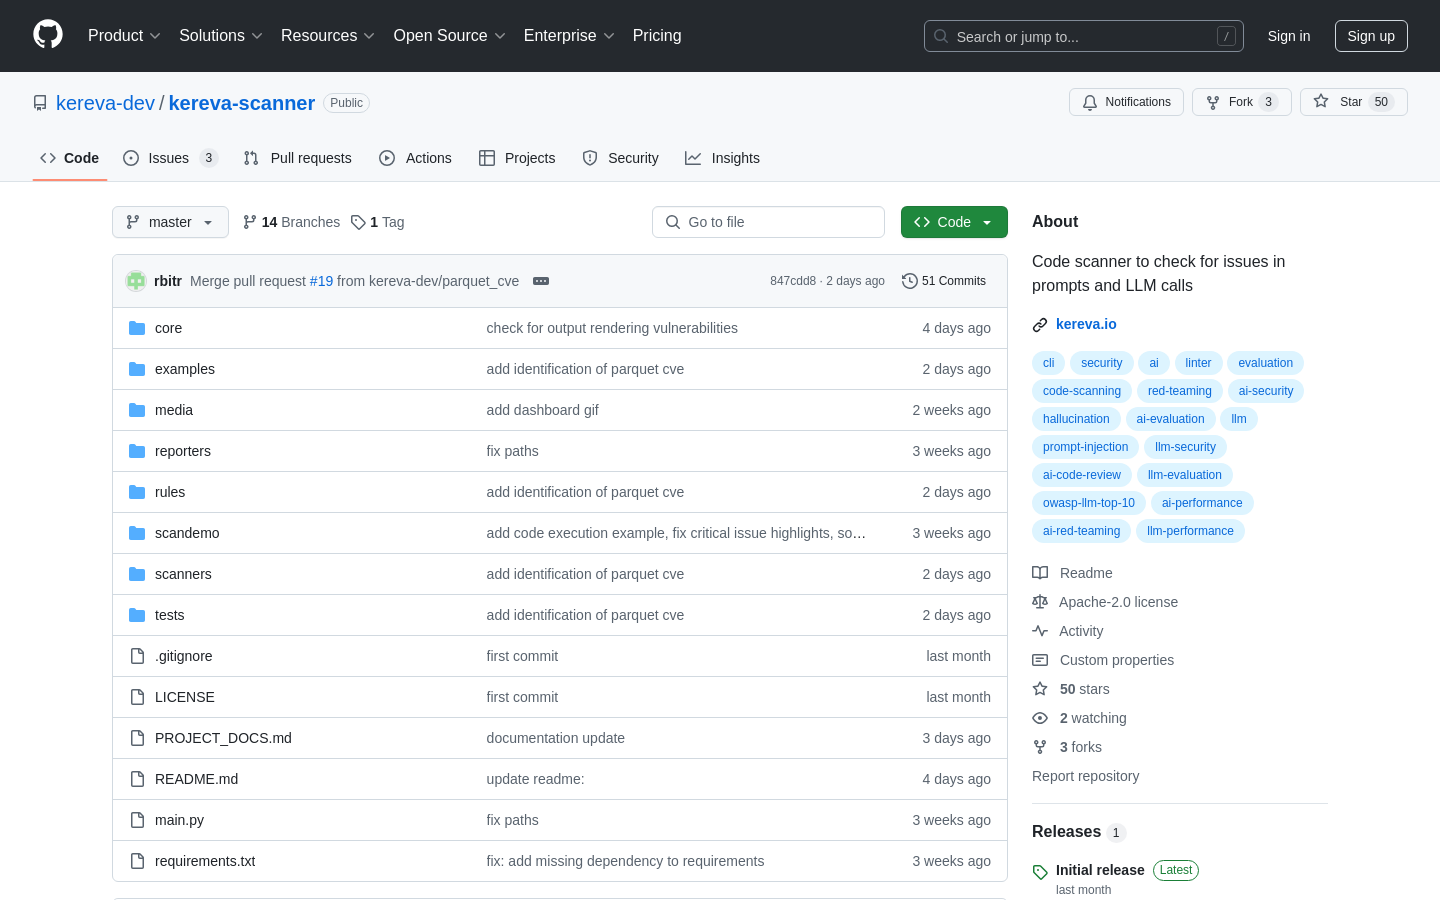Click the Sign in link

pos(1289,36)
